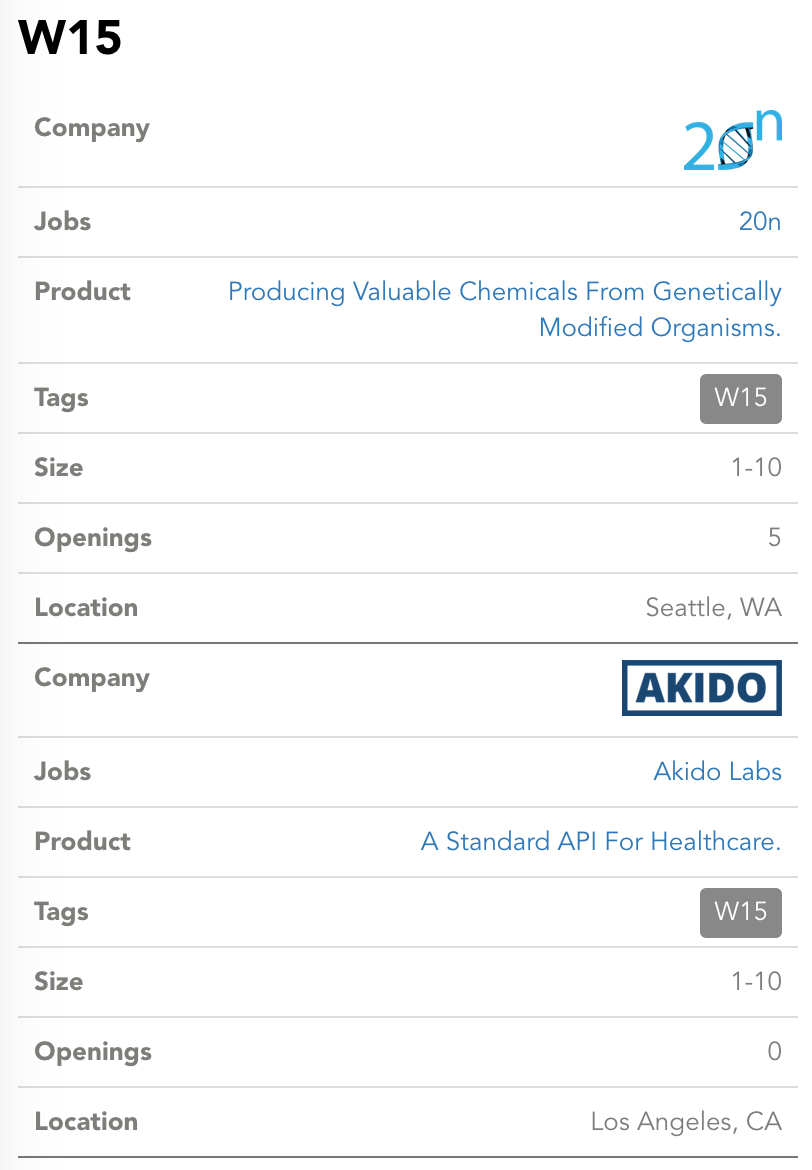
Task: Open the 20n jobs link
Action: pyautogui.click(x=759, y=221)
